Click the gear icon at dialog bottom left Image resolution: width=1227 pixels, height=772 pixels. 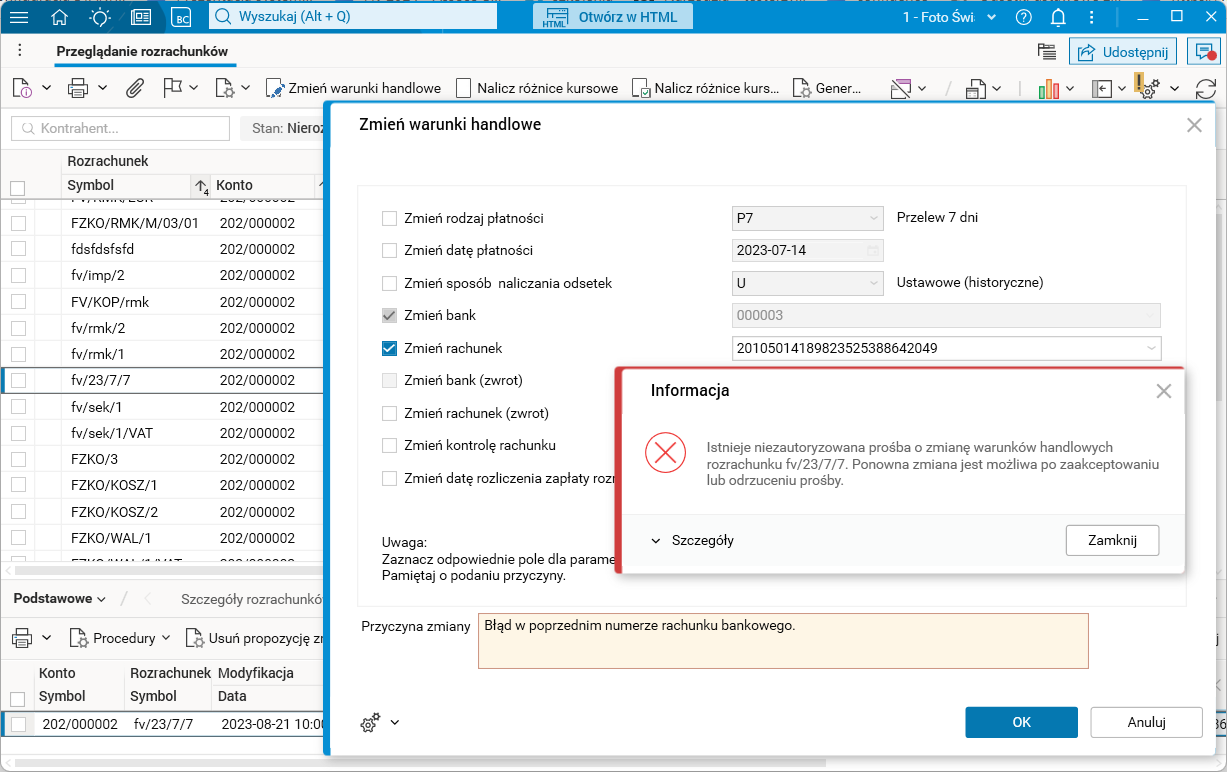coord(370,723)
